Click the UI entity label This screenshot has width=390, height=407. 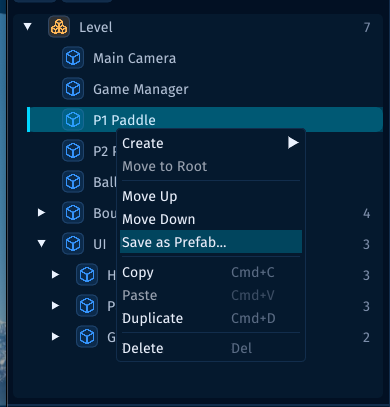(100, 244)
